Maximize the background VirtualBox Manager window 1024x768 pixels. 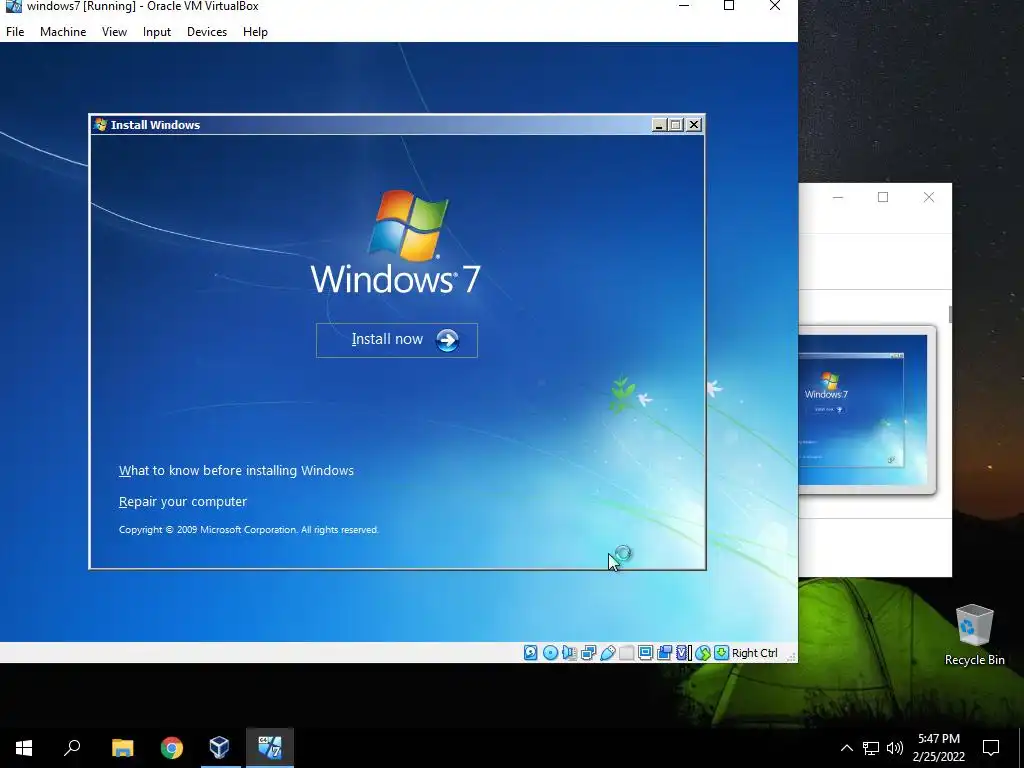(x=883, y=197)
